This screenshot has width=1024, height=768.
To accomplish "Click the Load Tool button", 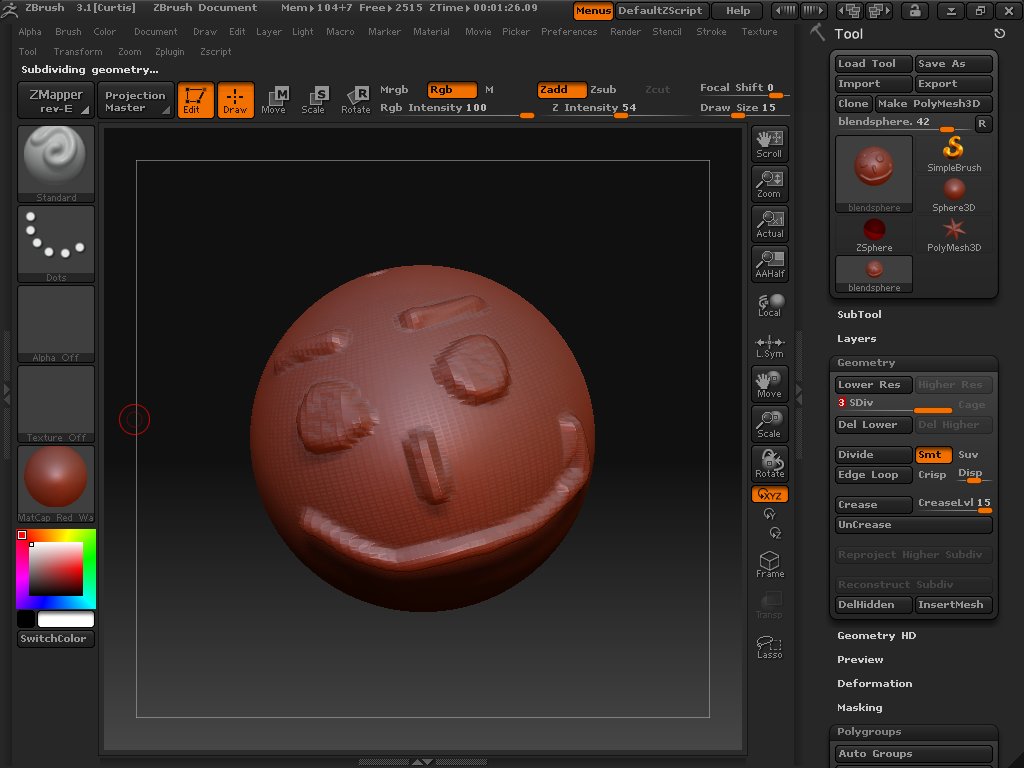I will click(x=874, y=63).
